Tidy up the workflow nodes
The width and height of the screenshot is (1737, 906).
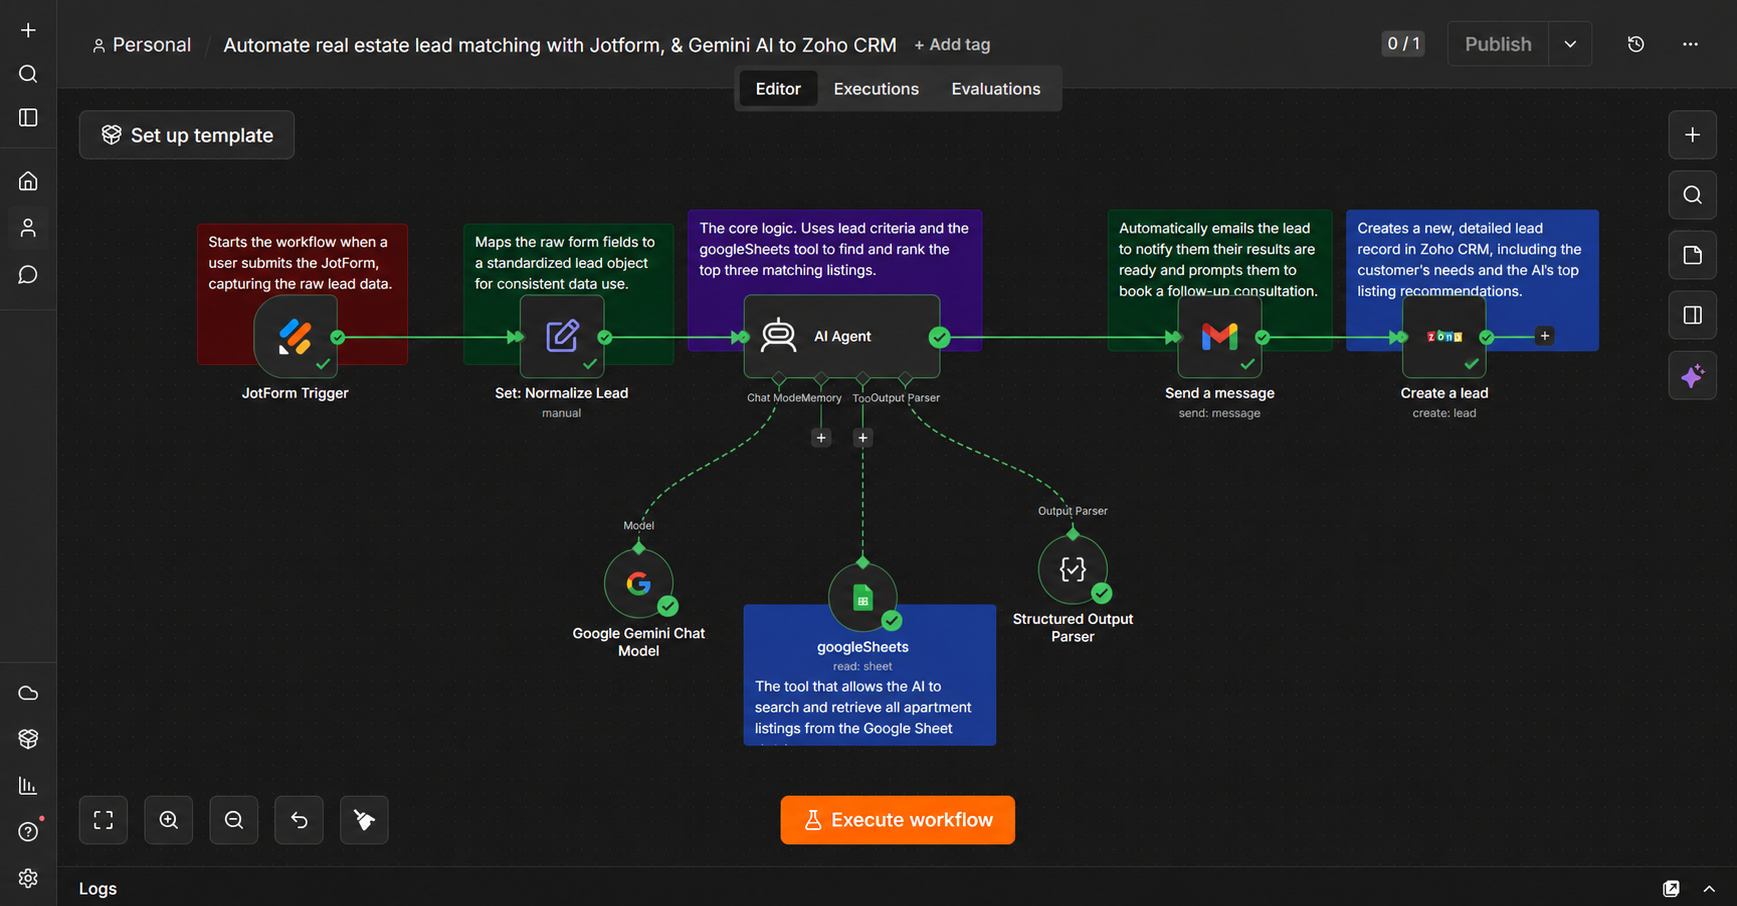click(x=364, y=820)
